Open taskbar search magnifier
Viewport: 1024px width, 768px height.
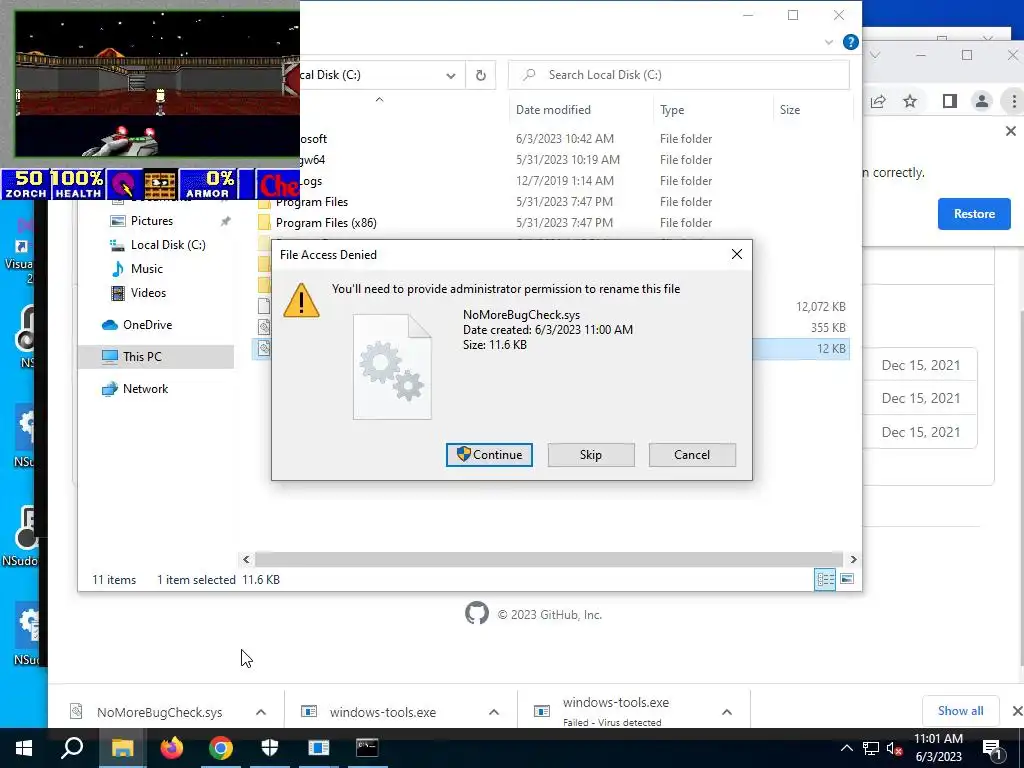[x=72, y=748]
